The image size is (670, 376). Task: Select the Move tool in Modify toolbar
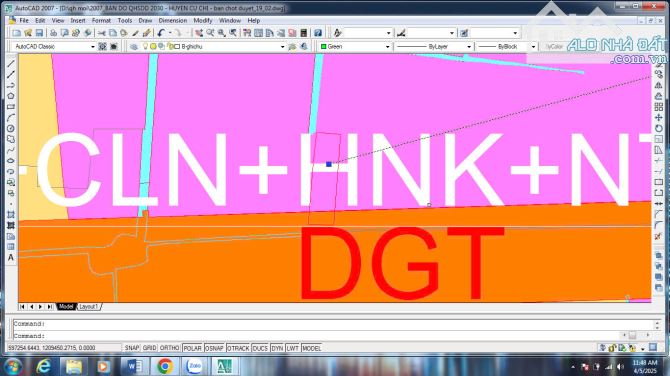click(x=658, y=118)
